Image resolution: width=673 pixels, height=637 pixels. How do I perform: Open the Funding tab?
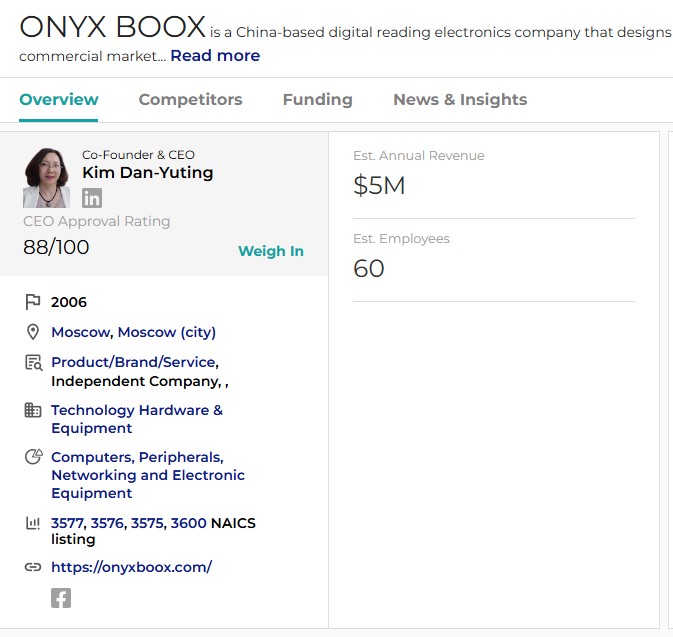(318, 100)
